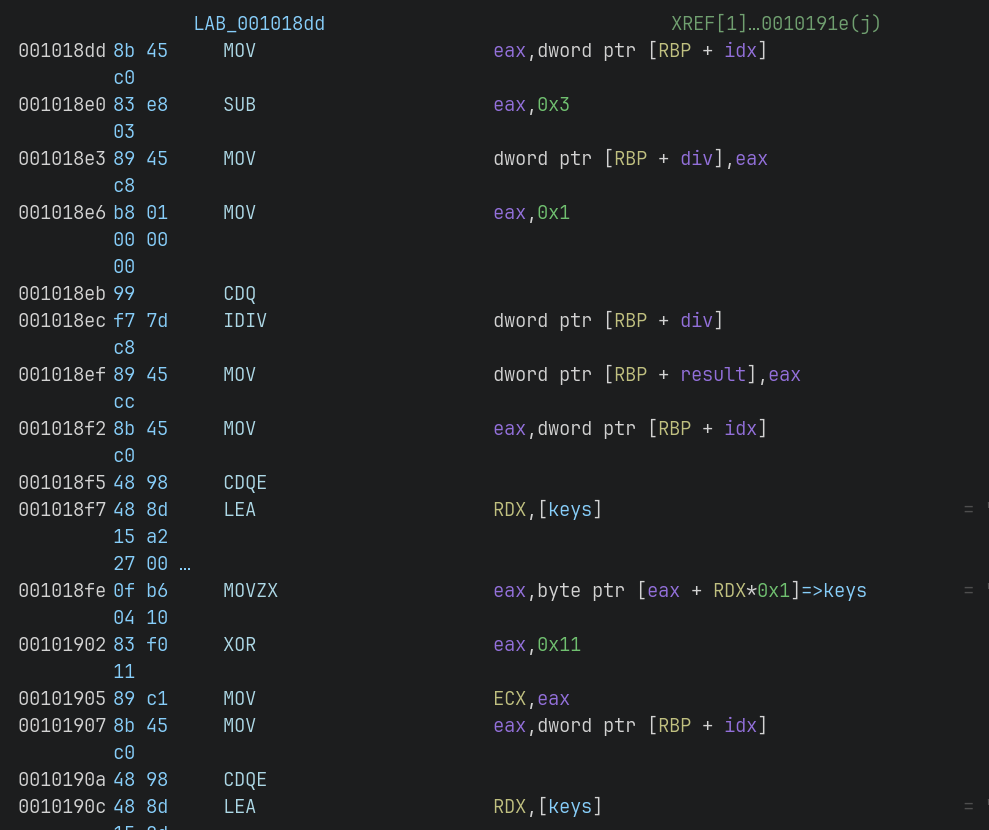Viewport: 989px width, 830px height.
Task: Select the address 001018e0
Action: pyautogui.click(x=62, y=104)
